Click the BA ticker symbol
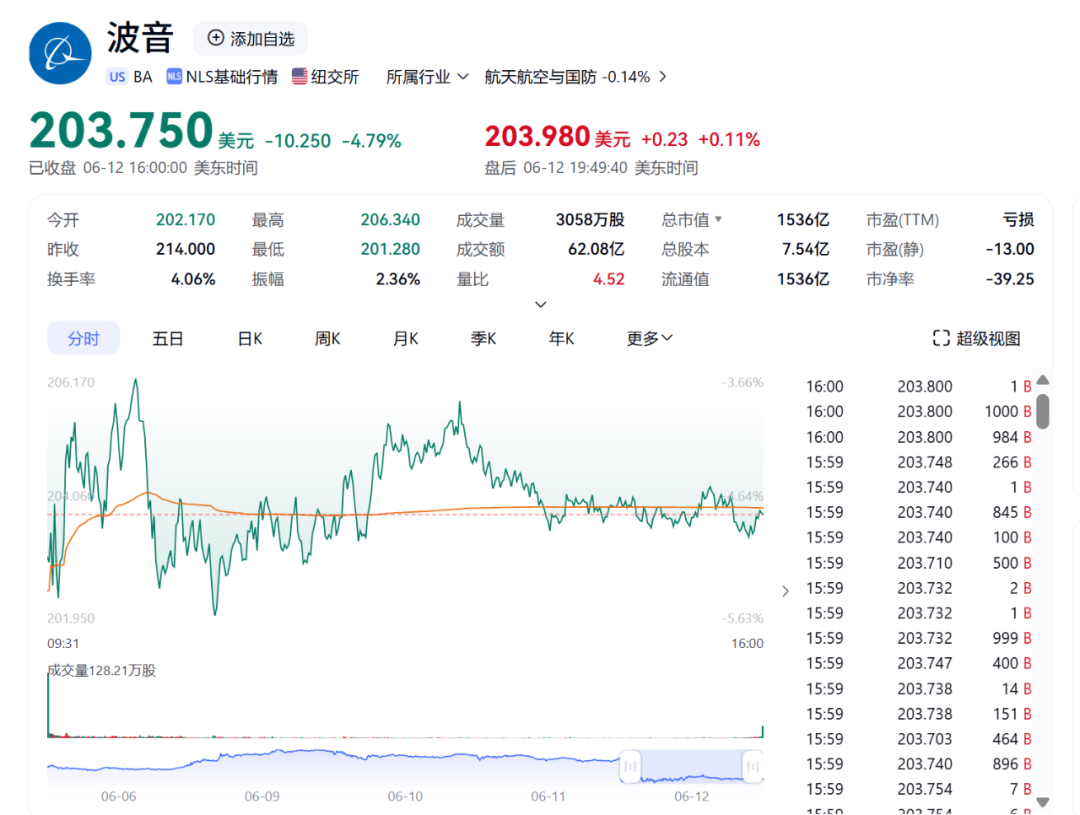Viewport: 1080px width, 815px height. [143, 76]
